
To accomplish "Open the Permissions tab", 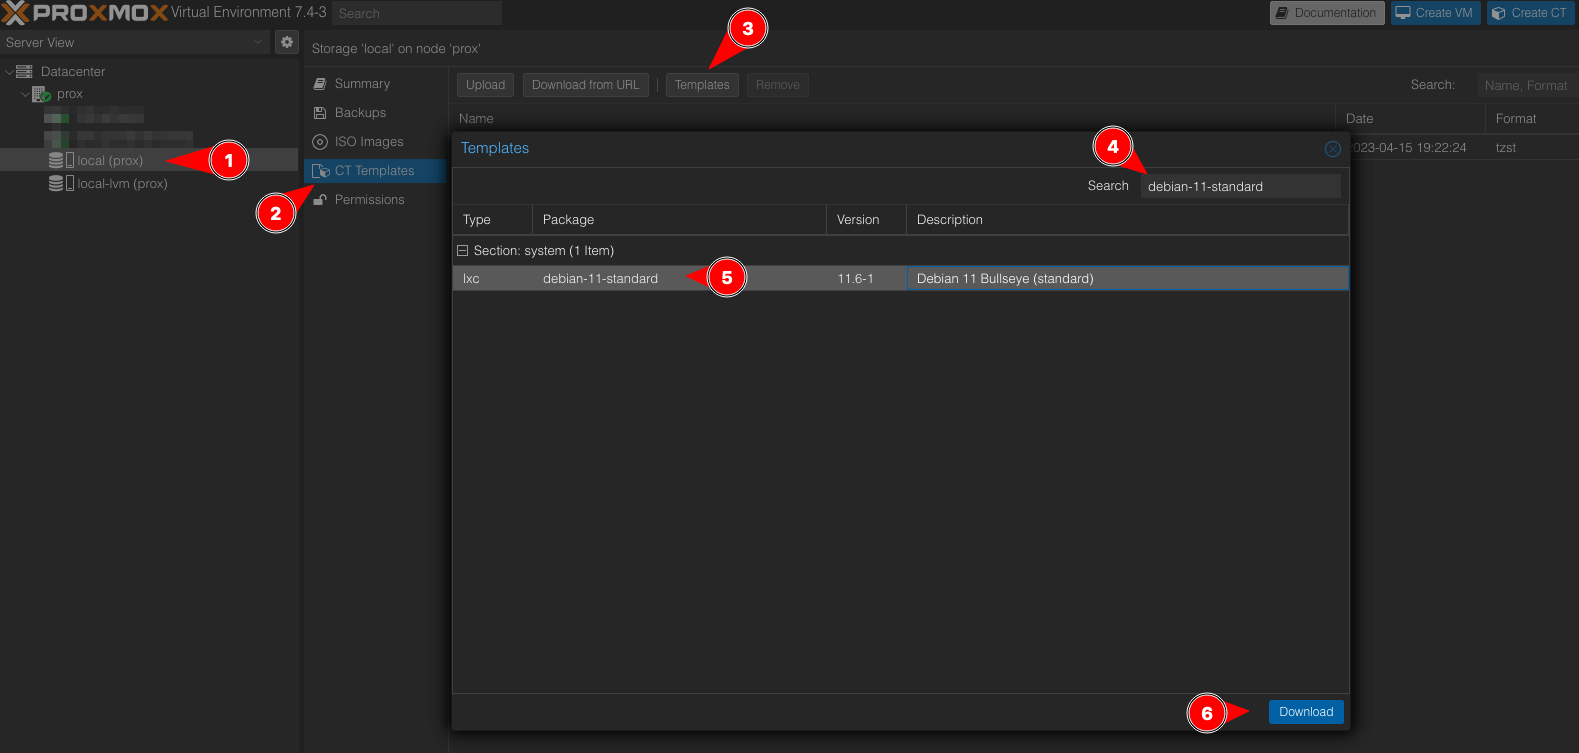I will tap(375, 200).
